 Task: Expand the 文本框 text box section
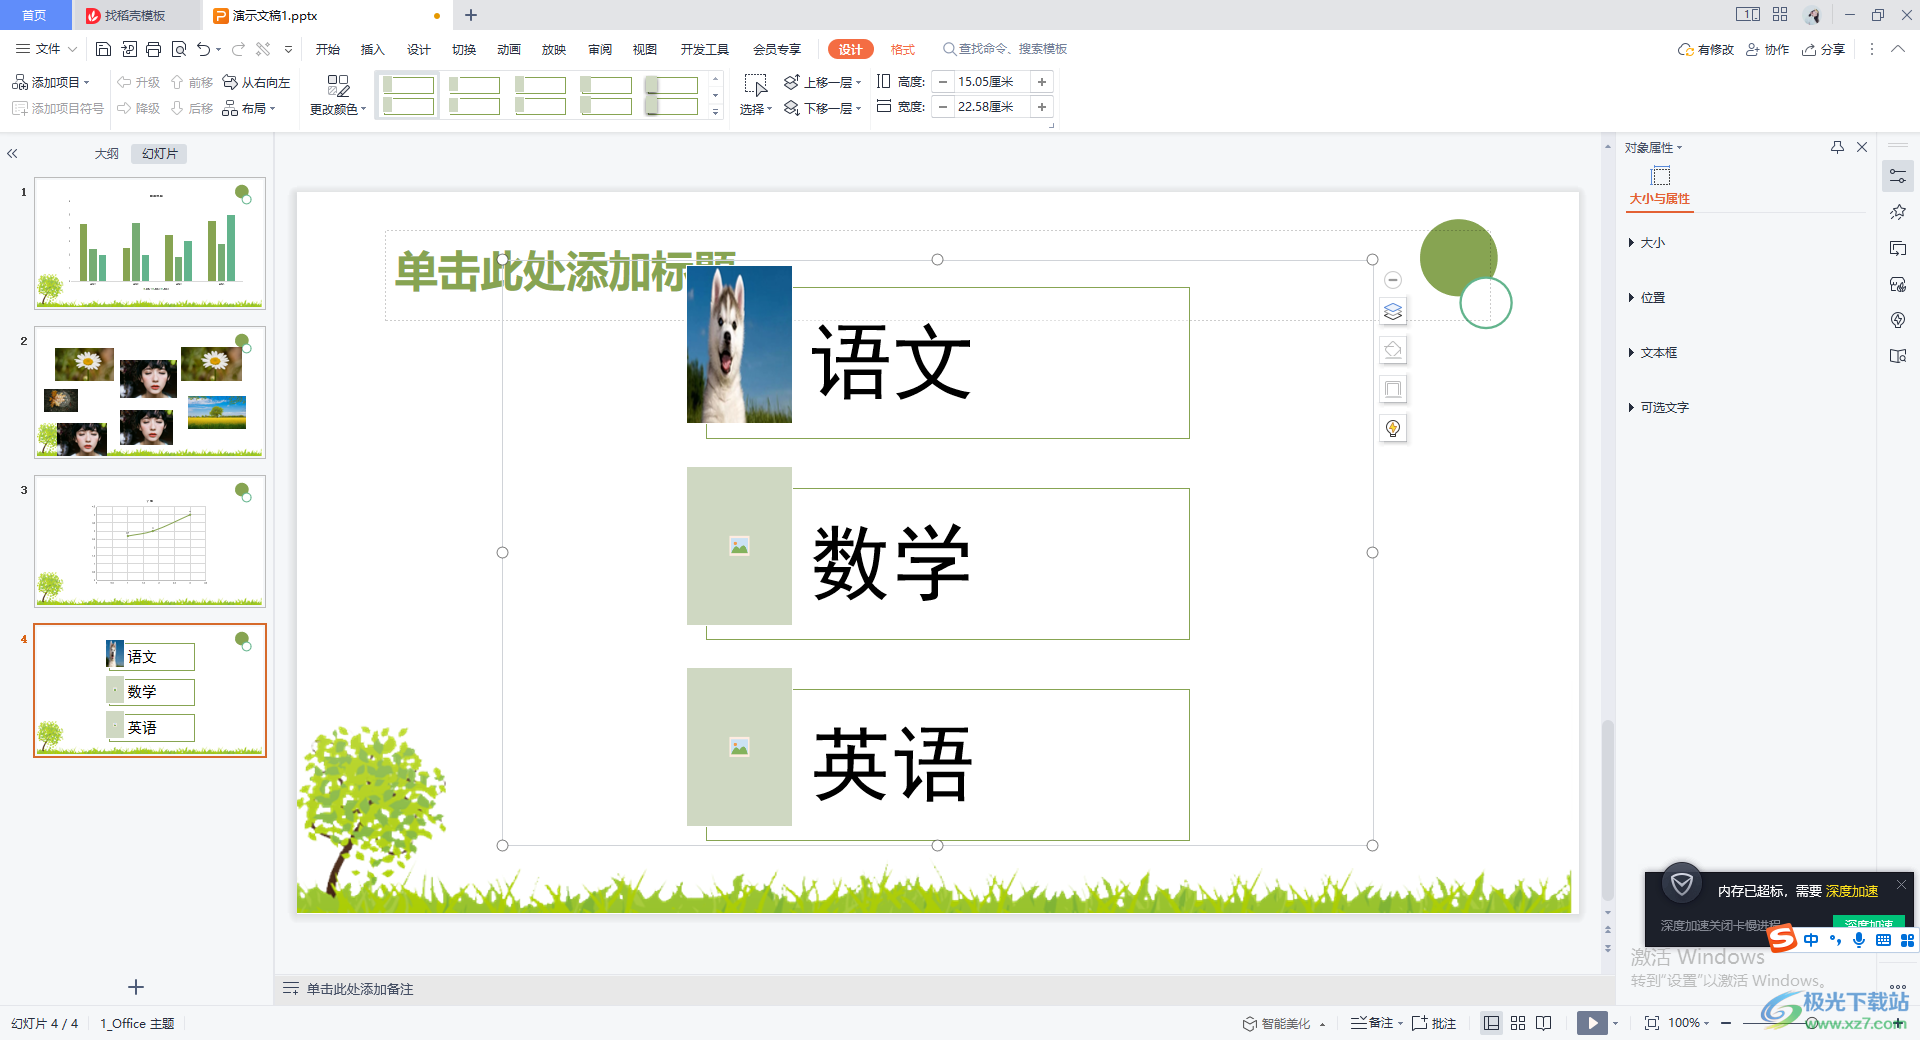click(1652, 353)
